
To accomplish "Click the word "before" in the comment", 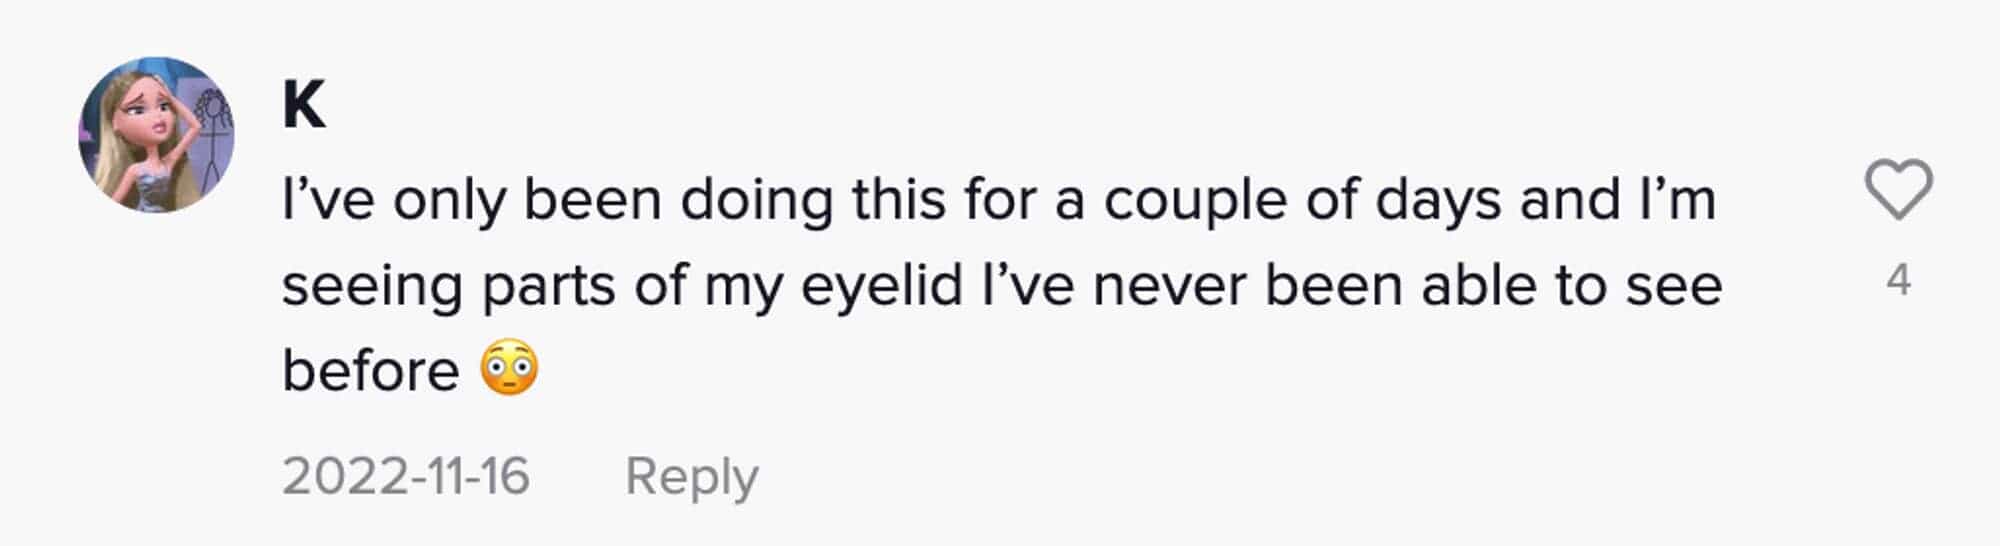I will click(370, 371).
